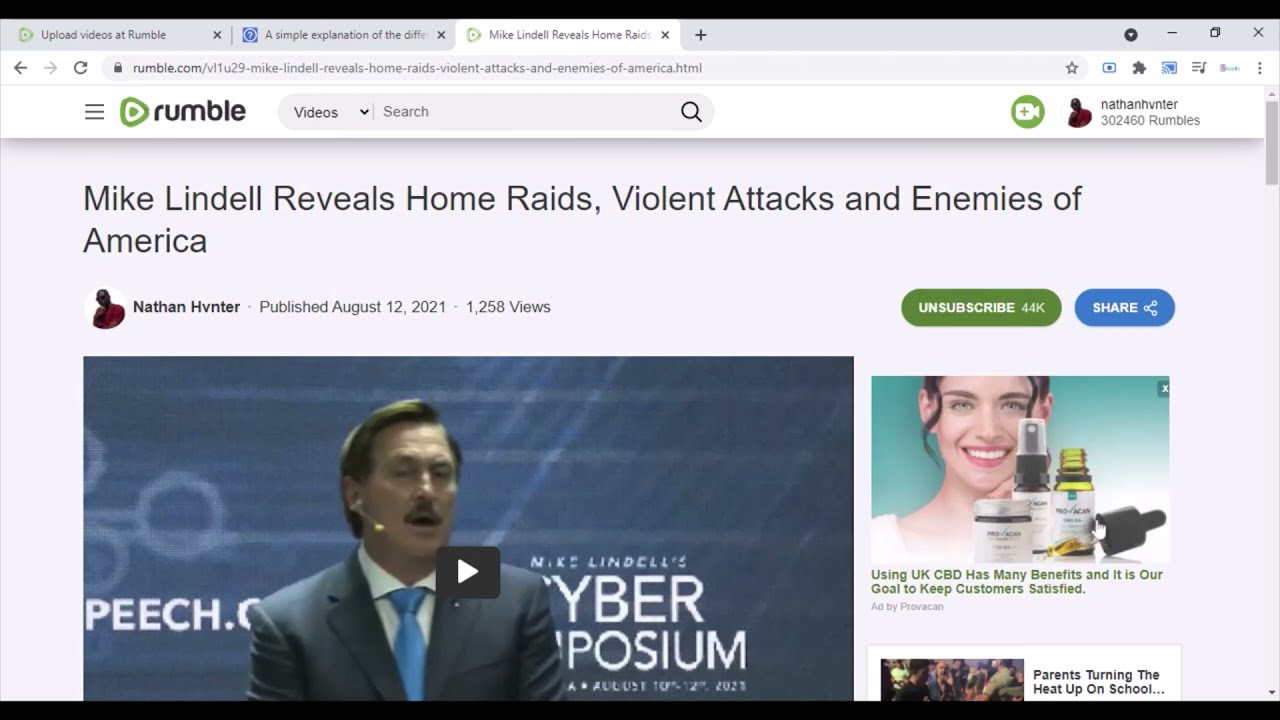
Task: Click the Ad by Provacan label
Action: [907, 607]
